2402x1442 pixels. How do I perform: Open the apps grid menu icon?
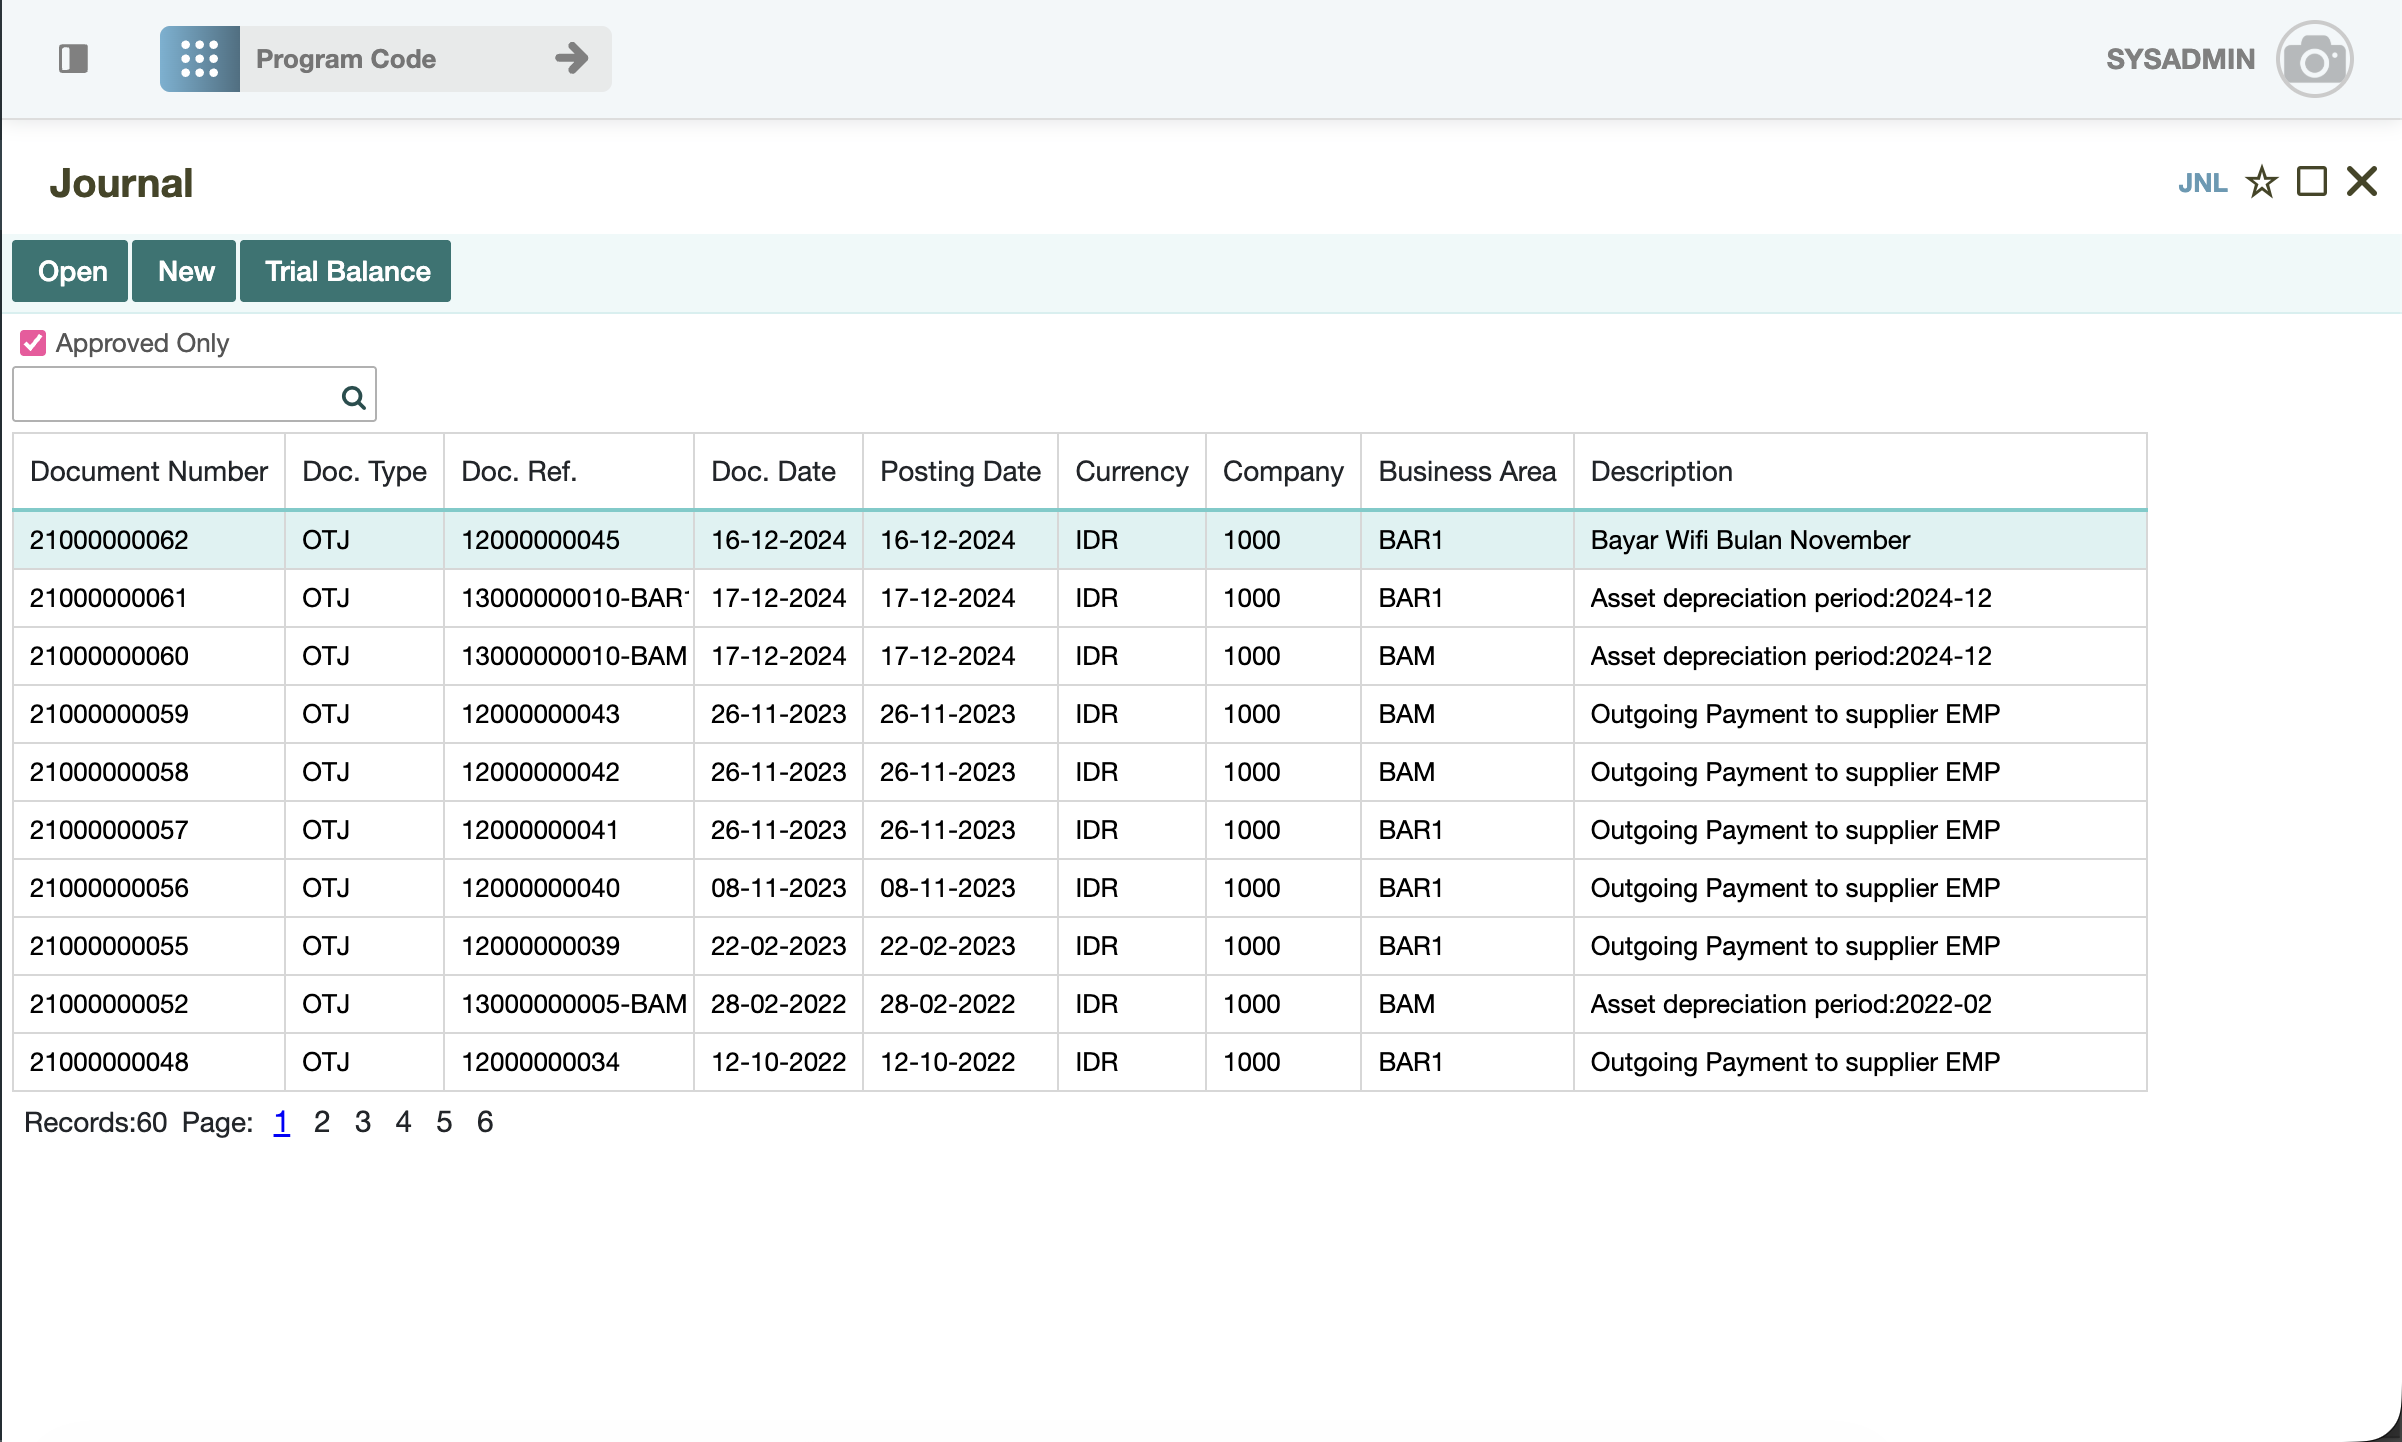(x=199, y=59)
